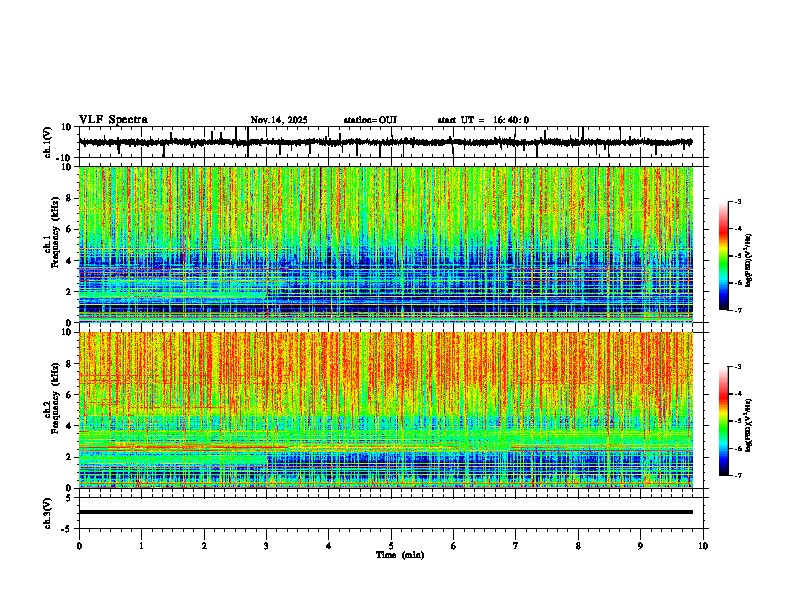The height and width of the screenshot is (612, 792).
Task: Click the "4" kHz tick of ch.1 spectrogram
Action: pyautogui.click(x=70, y=261)
